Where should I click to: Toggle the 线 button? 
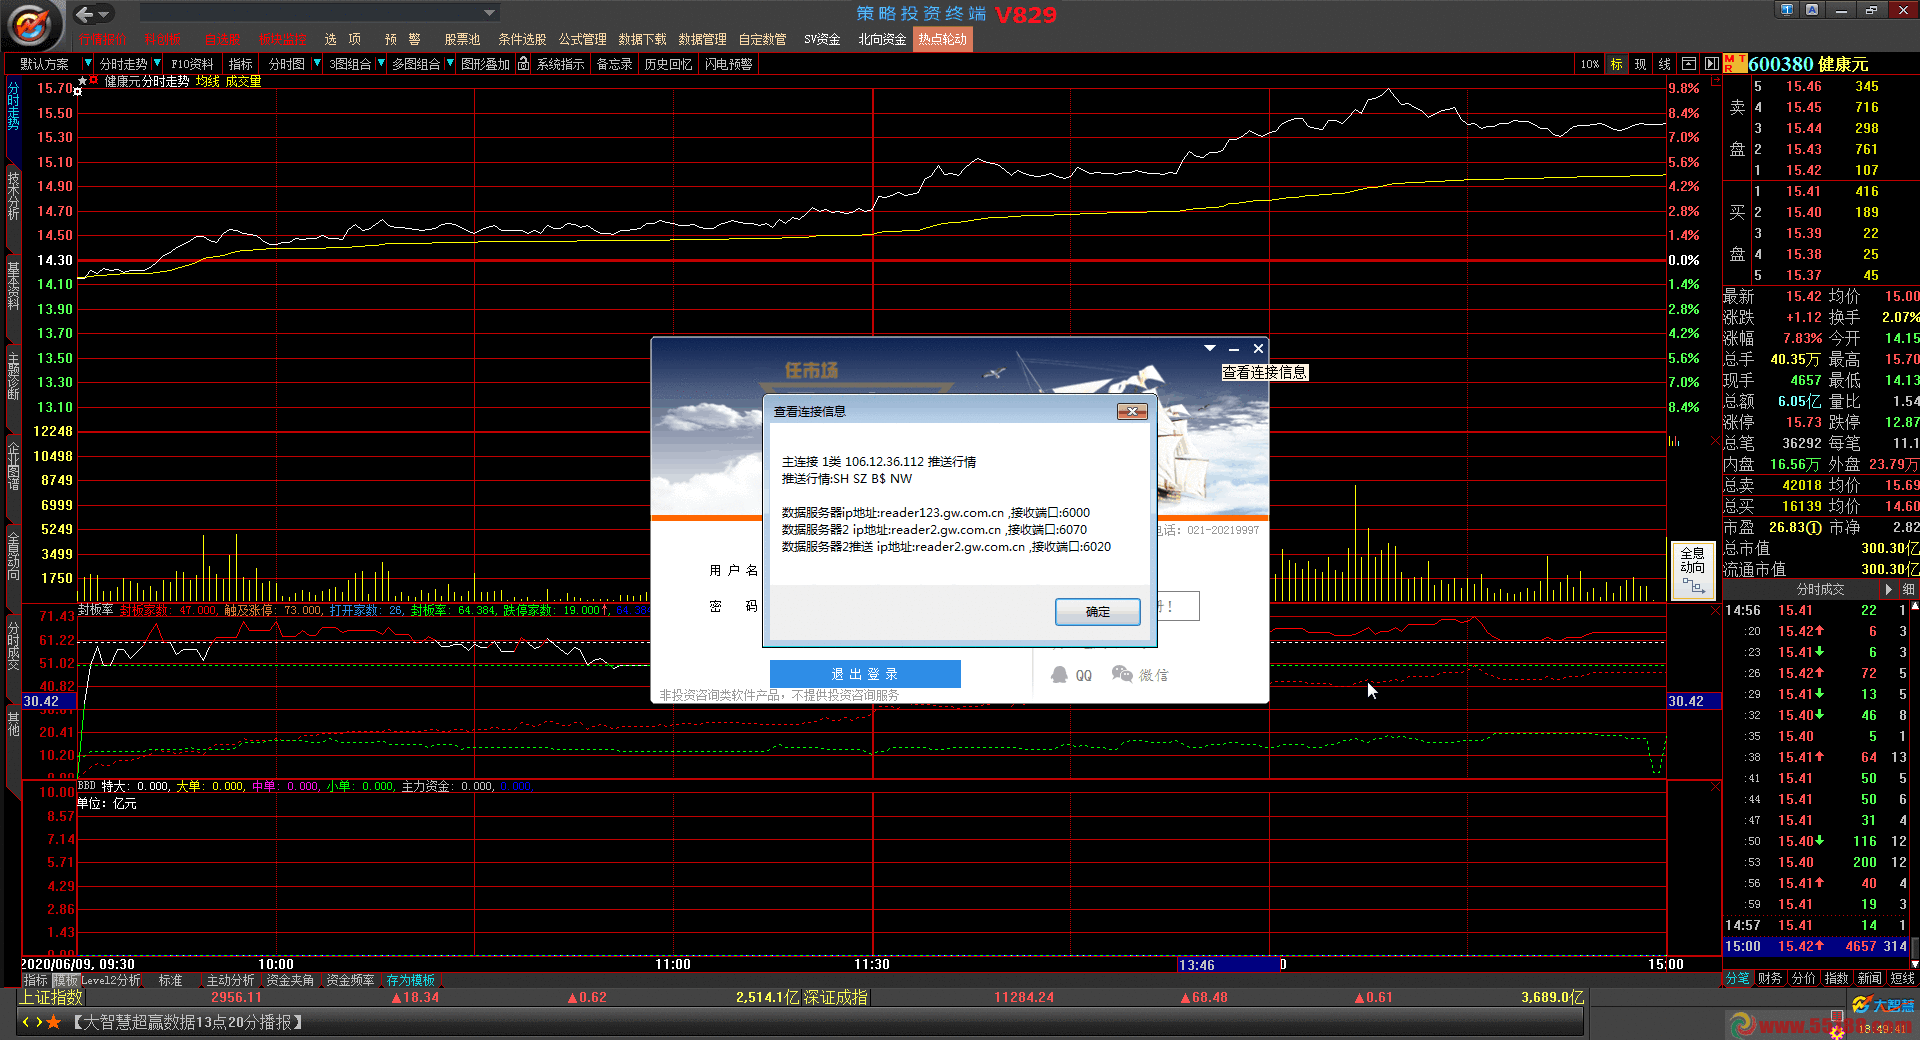1664,64
